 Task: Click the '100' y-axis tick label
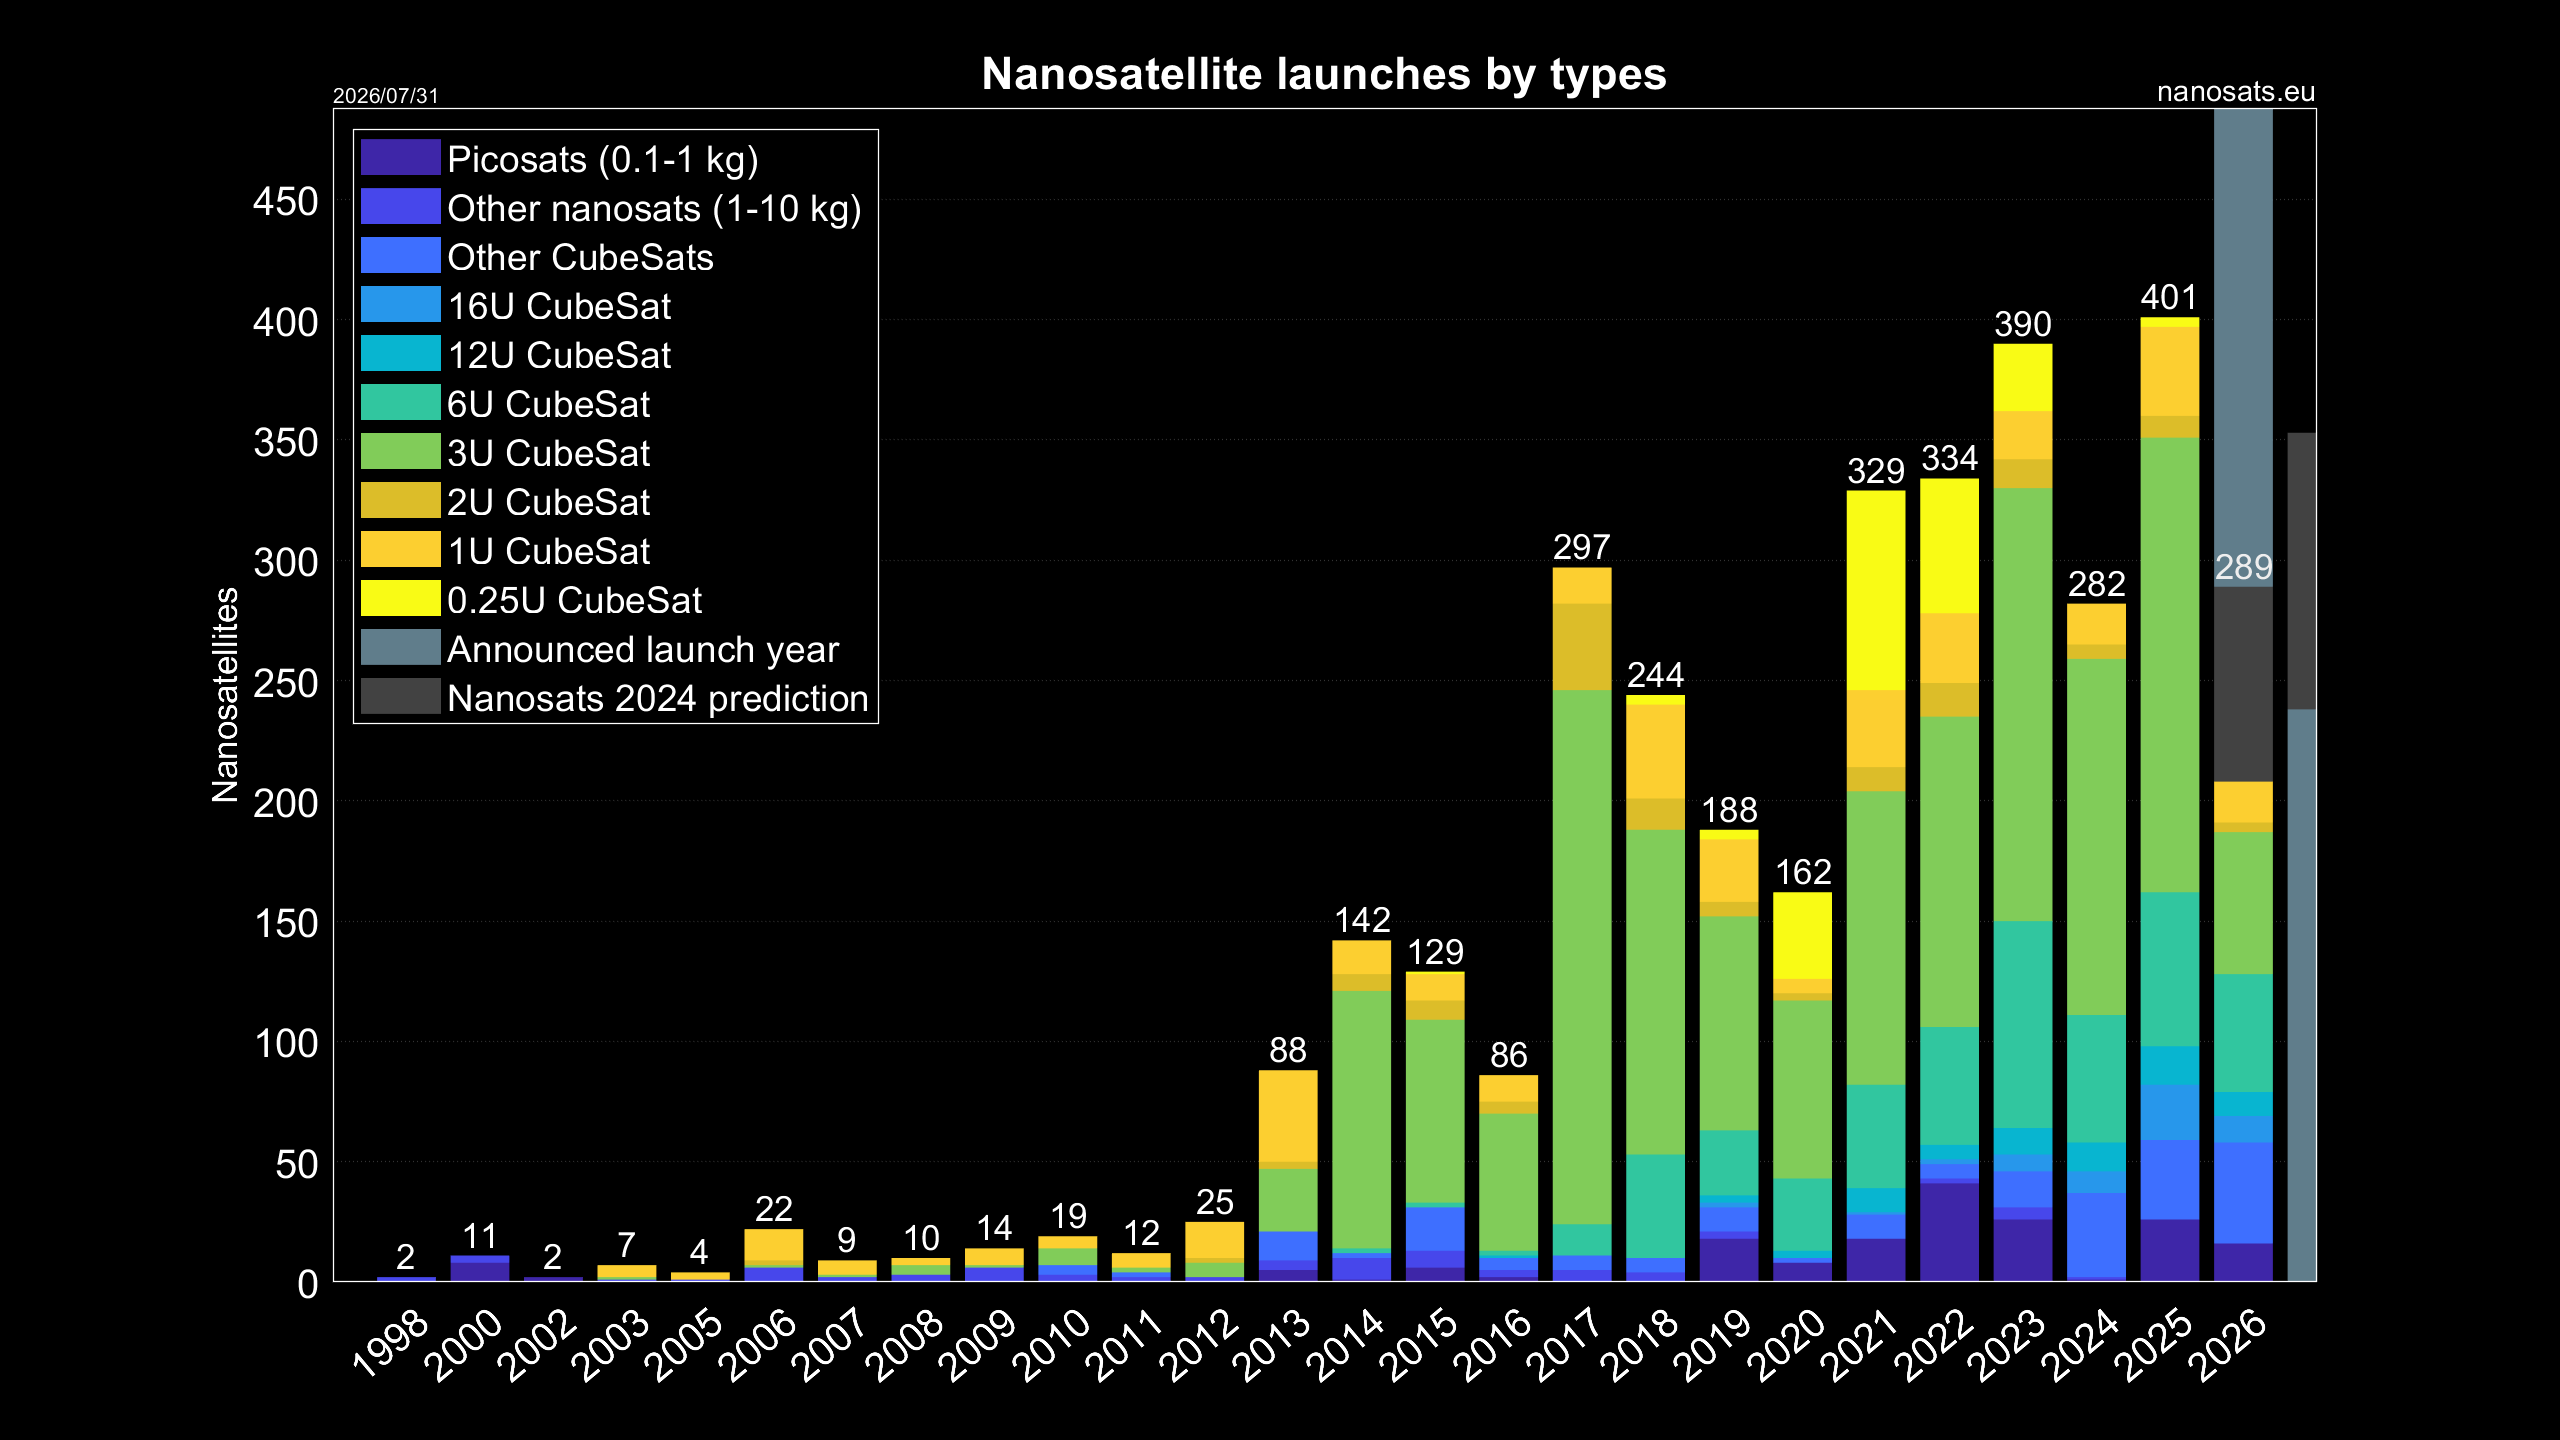coord(285,1044)
